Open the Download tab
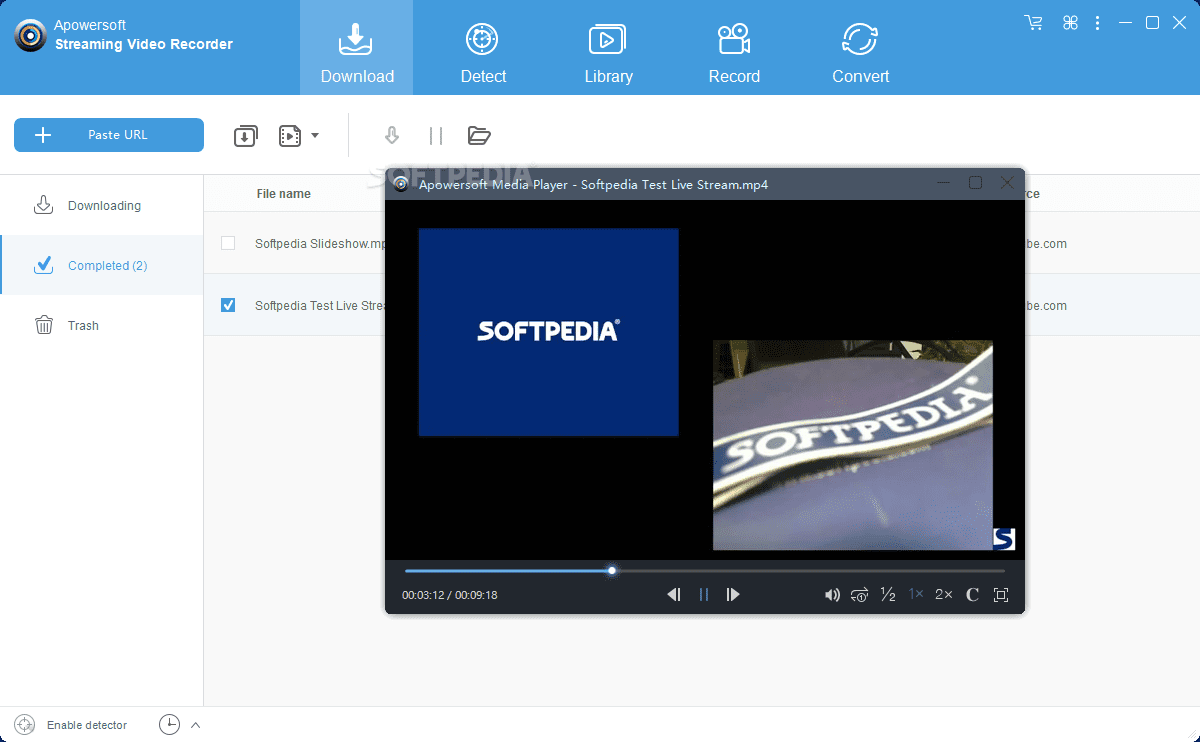Screen dimensions: 1200x742 pos(357,48)
